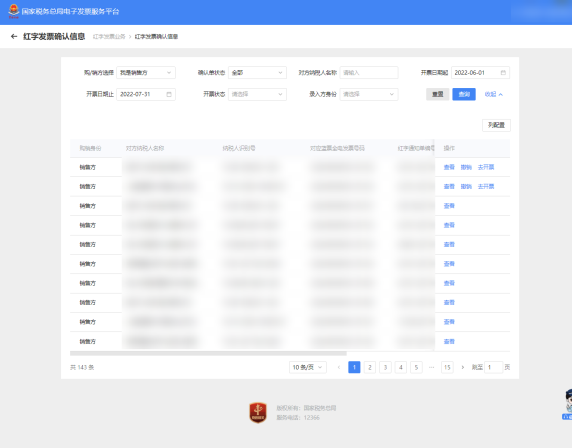This screenshot has width=572, height=448.
Task: Click the horizontal scrollbar below the table
Action: [208, 353]
